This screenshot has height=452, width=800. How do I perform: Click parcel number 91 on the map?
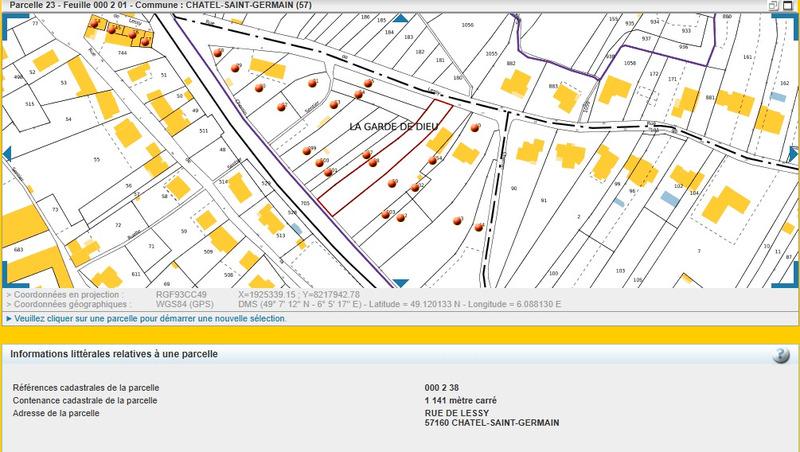click(x=543, y=200)
